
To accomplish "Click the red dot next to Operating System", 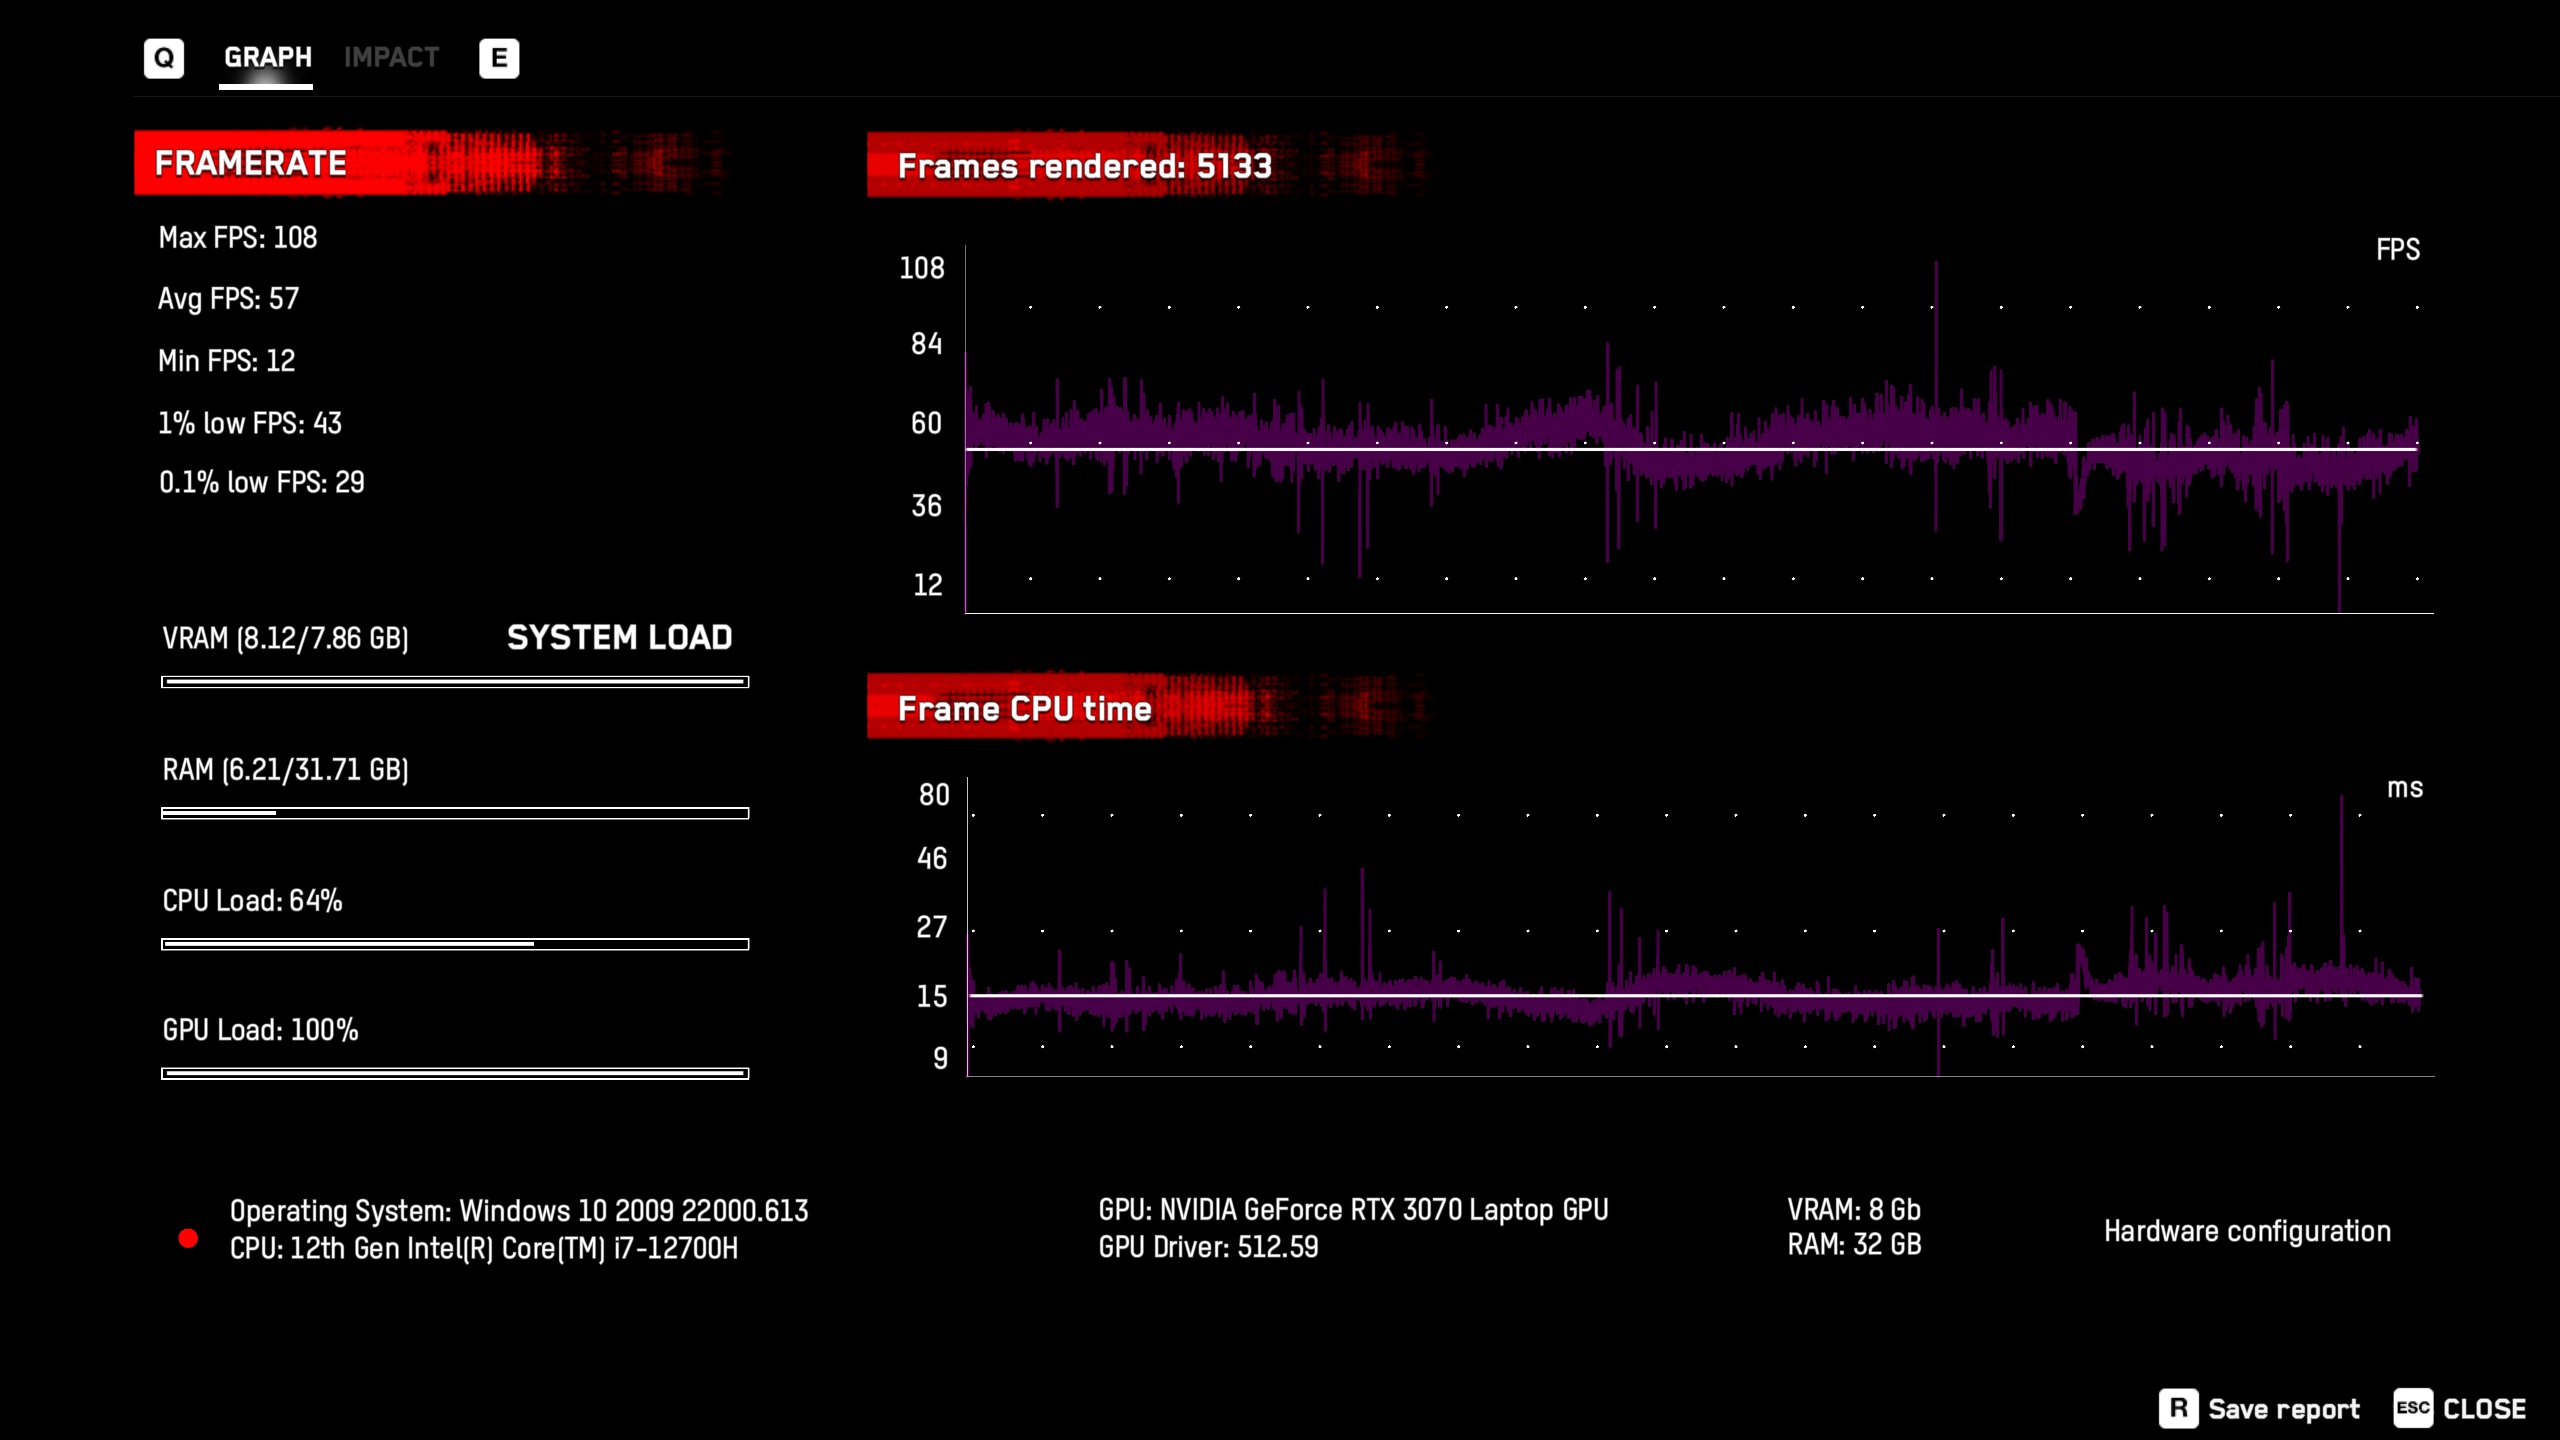I will (188, 1238).
